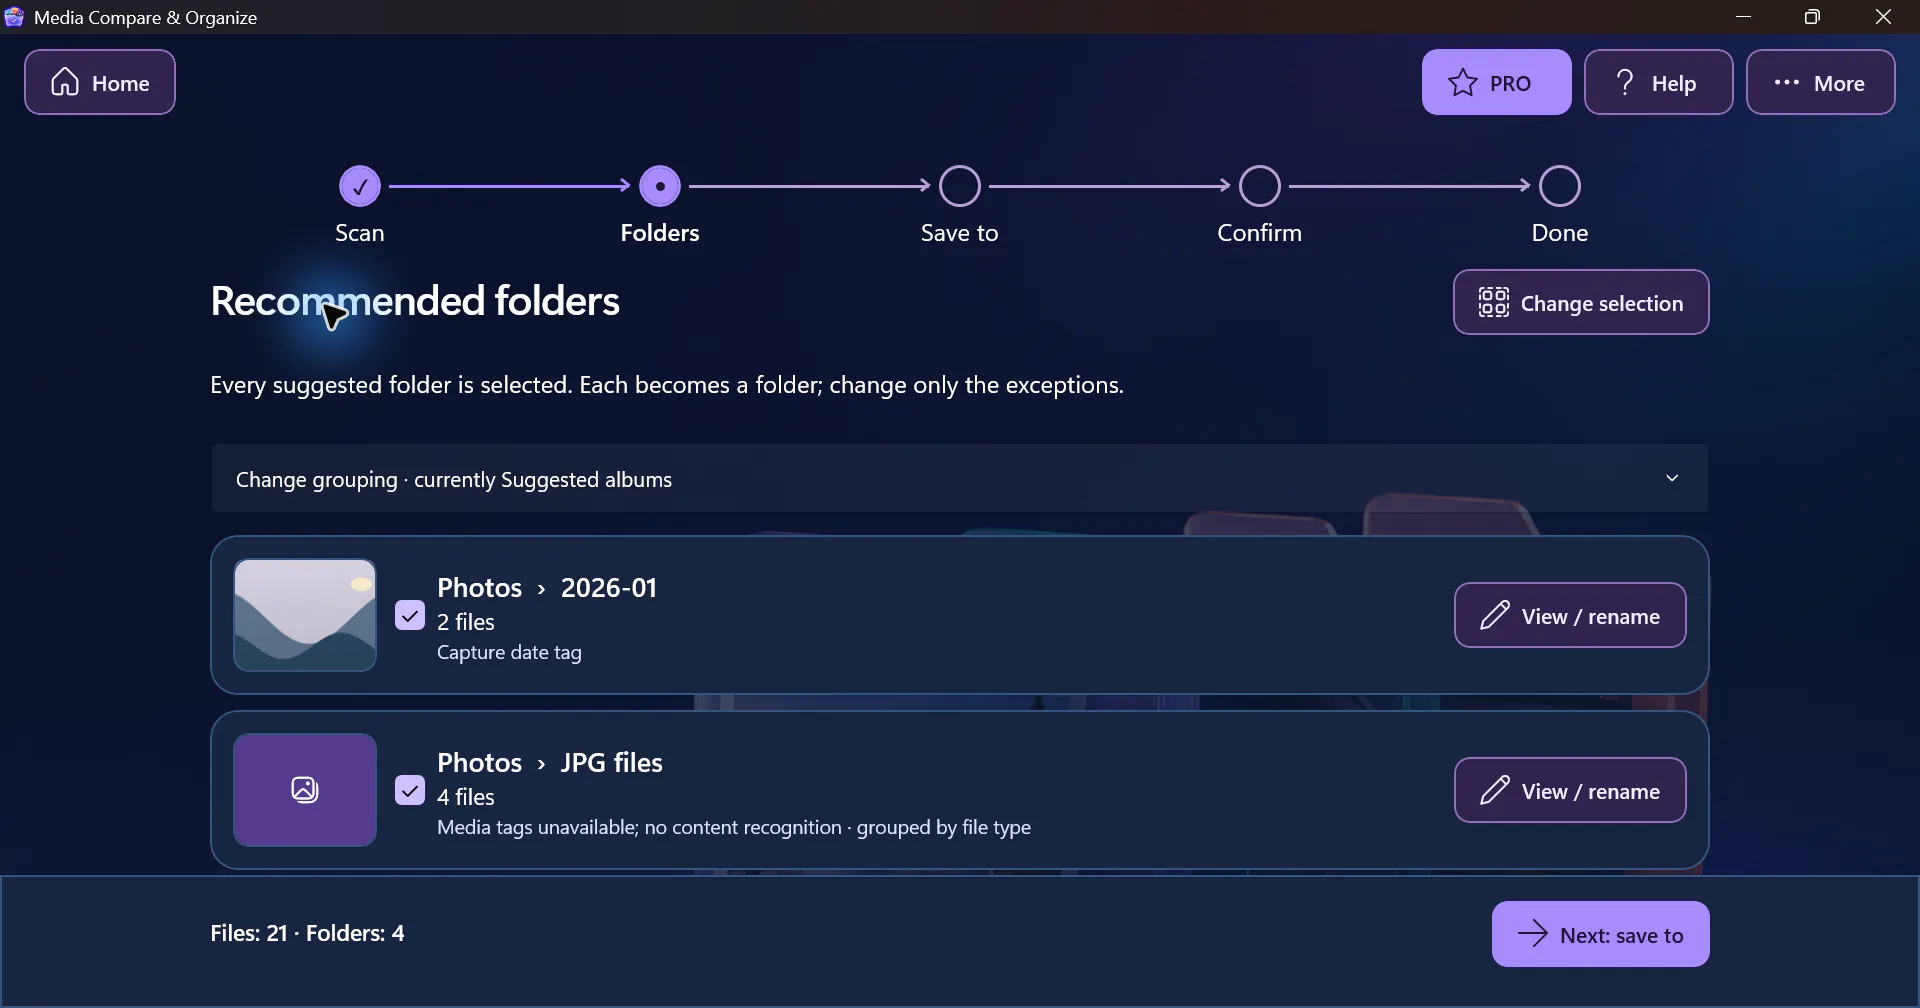Restore down the application window
The width and height of the screenshot is (1920, 1008).
click(1813, 17)
